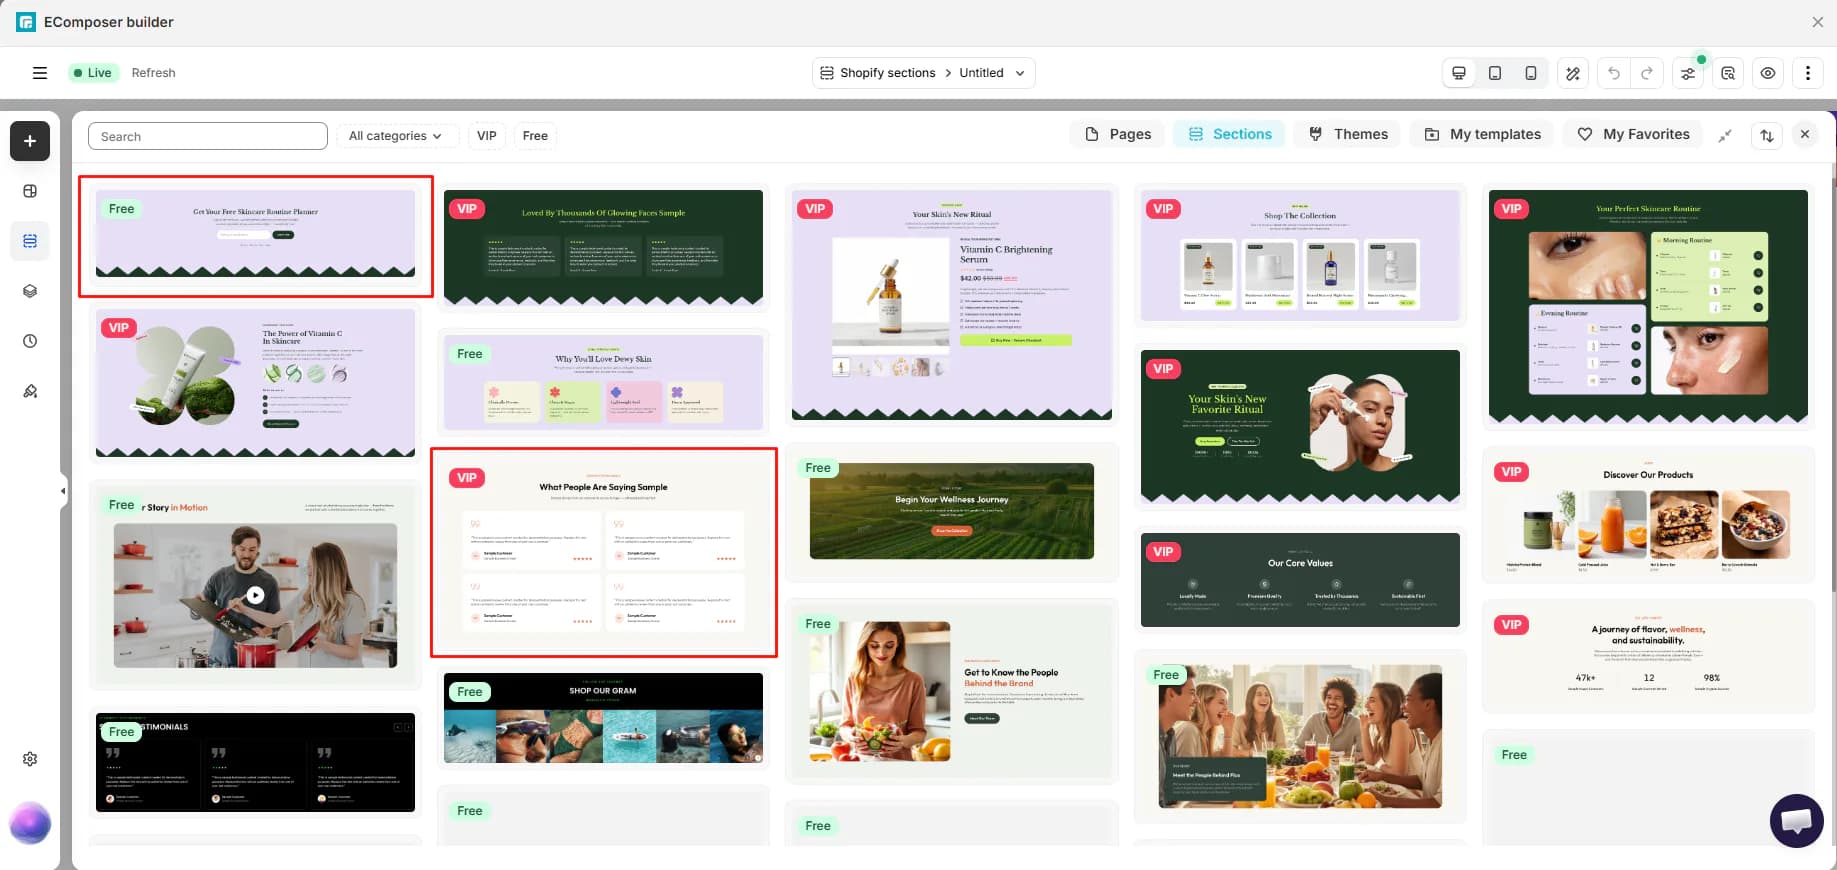Open the My Favorites tab
The width and height of the screenshot is (1837, 870).
pos(1633,134)
